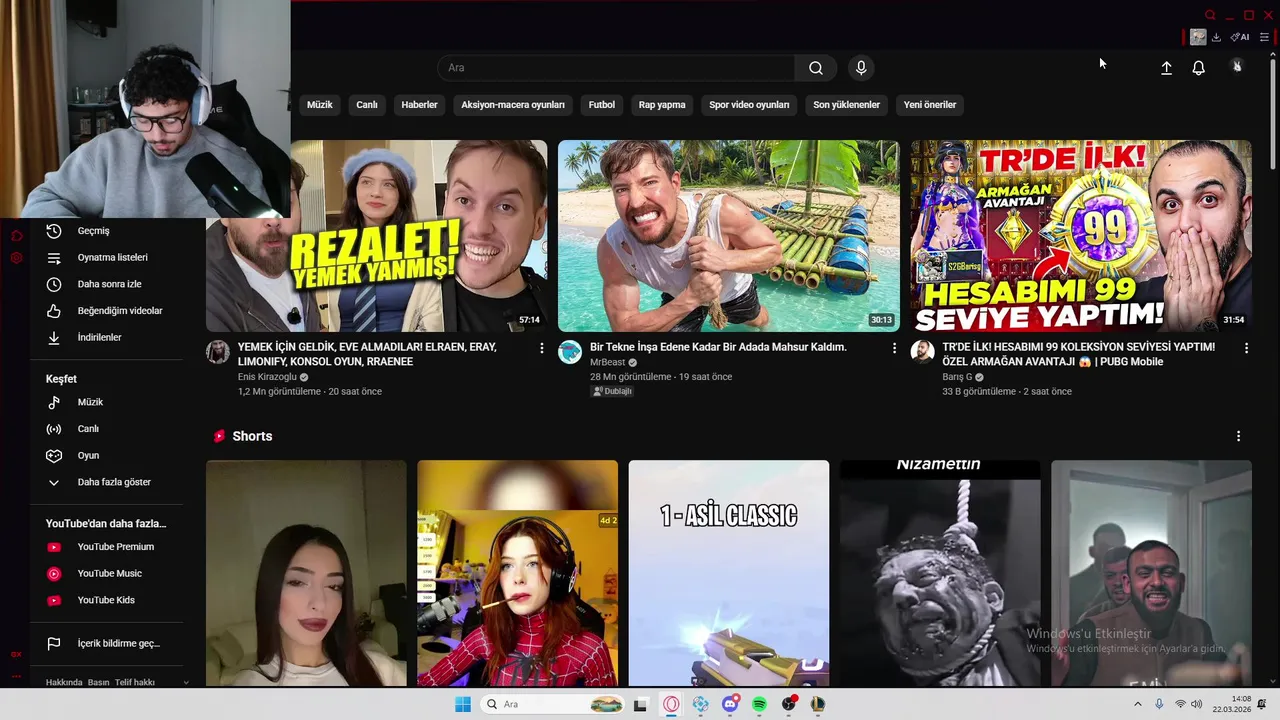Open the Spider-Man streamer Short

coord(517,573)
